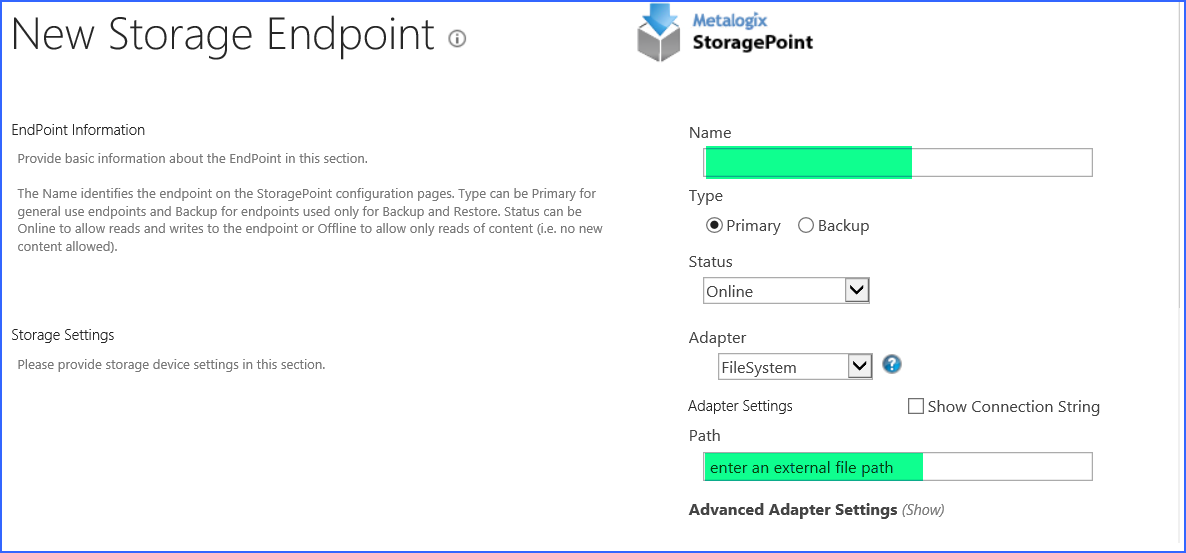Click the Adapter Settings label
The image size is (1186, 553).
(740, 406)
